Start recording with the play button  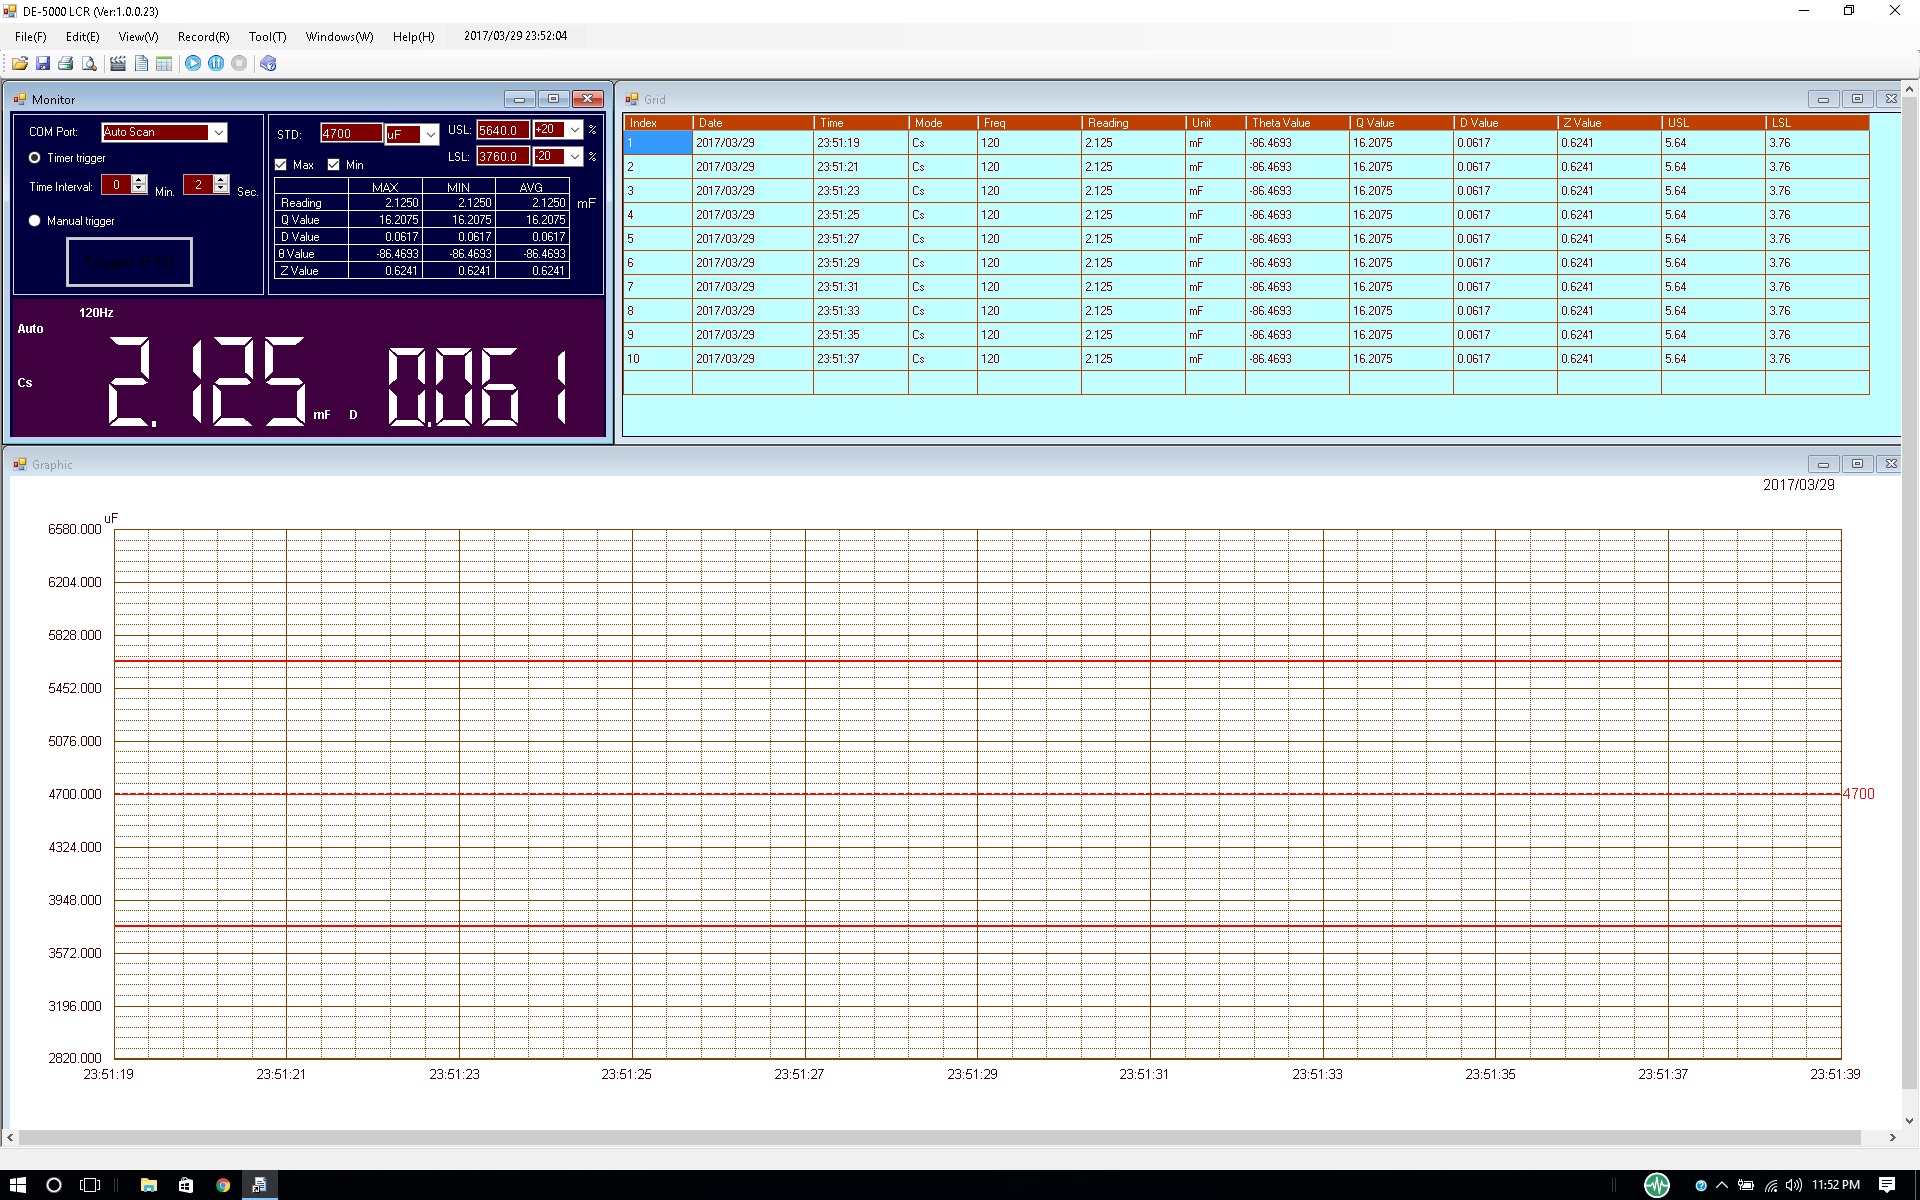[x=193, y=63]
